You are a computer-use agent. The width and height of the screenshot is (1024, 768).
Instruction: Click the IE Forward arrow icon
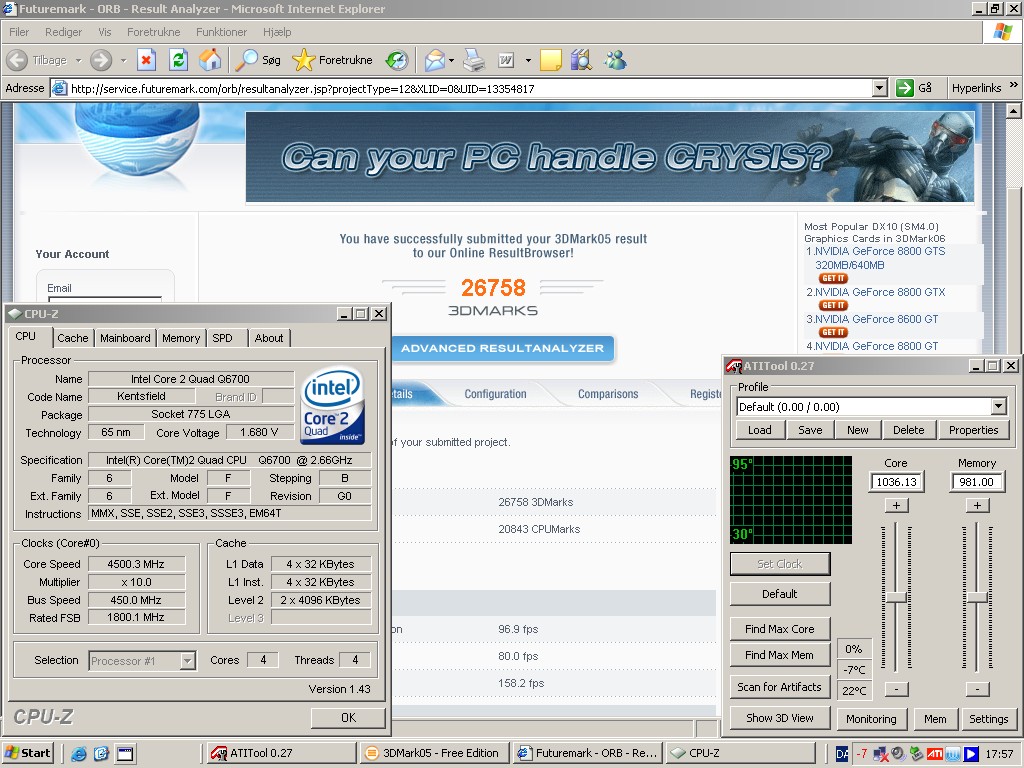[x=101, y=60]
